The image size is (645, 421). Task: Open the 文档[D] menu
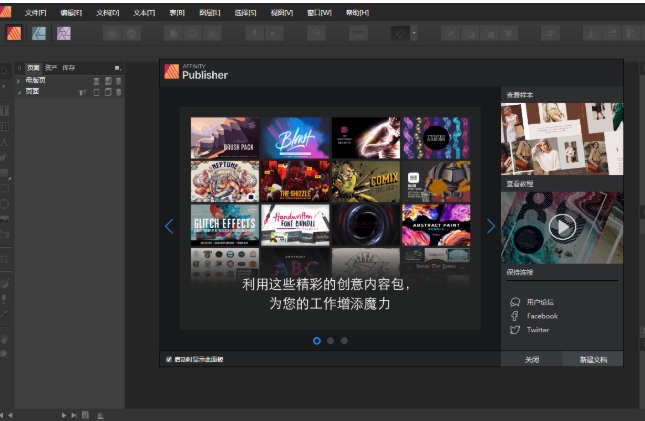[107, 13]
